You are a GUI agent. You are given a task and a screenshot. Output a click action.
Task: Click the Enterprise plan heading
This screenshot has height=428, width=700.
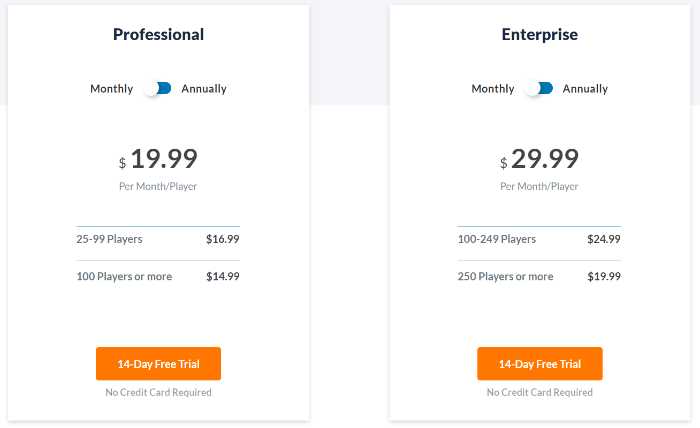click(540, 35)
